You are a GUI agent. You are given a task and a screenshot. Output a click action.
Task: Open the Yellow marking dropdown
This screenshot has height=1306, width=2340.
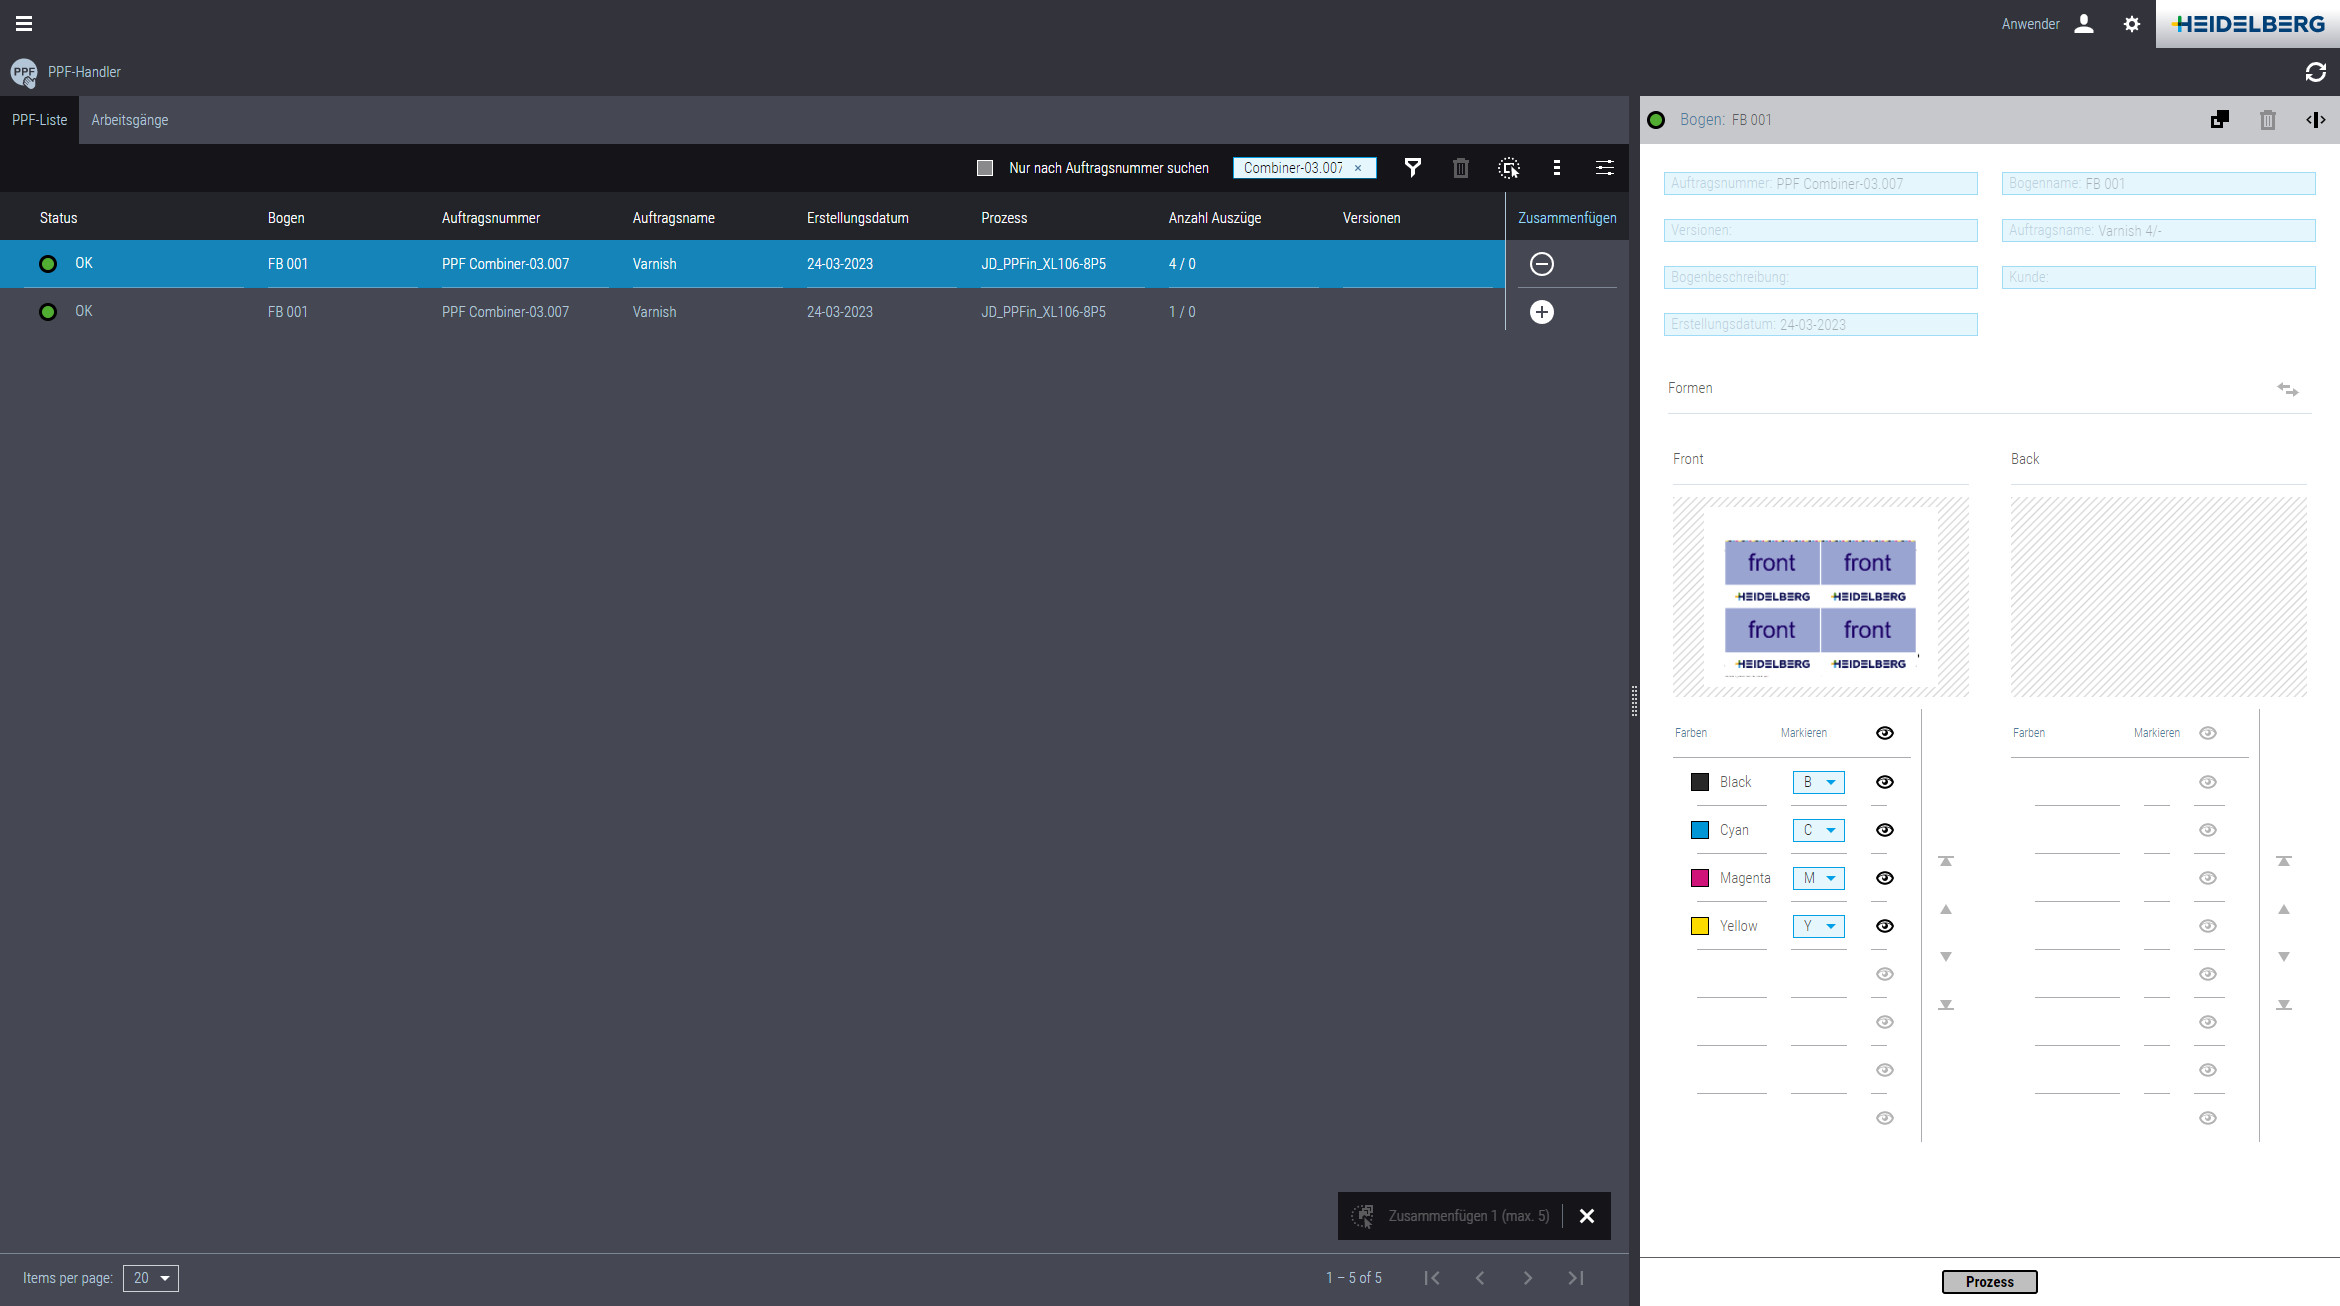tap(1818, 926)
